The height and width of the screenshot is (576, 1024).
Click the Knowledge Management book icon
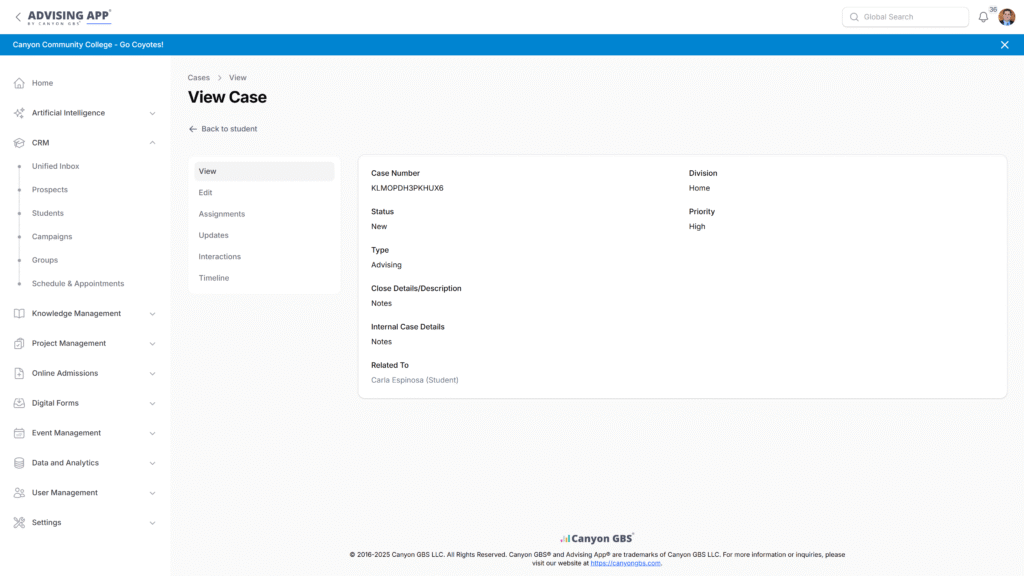[x=19, y=313]
